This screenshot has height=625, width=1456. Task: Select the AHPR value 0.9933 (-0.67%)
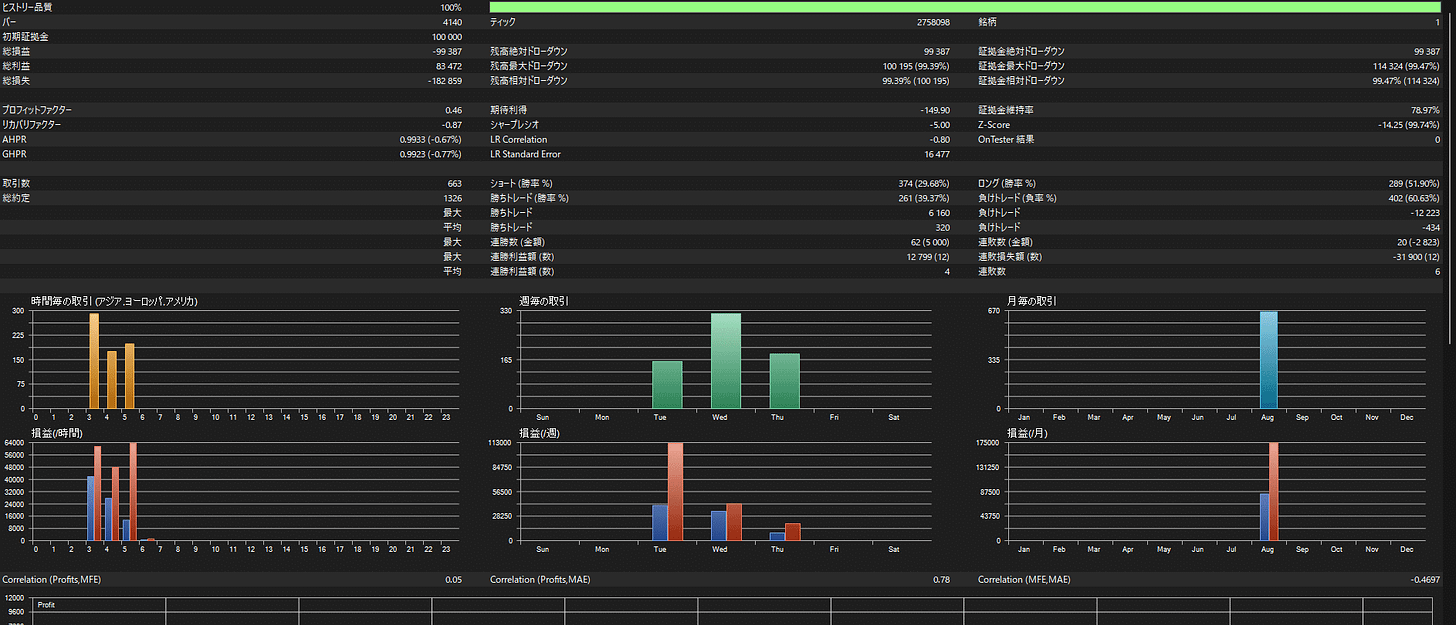point(430,140)
